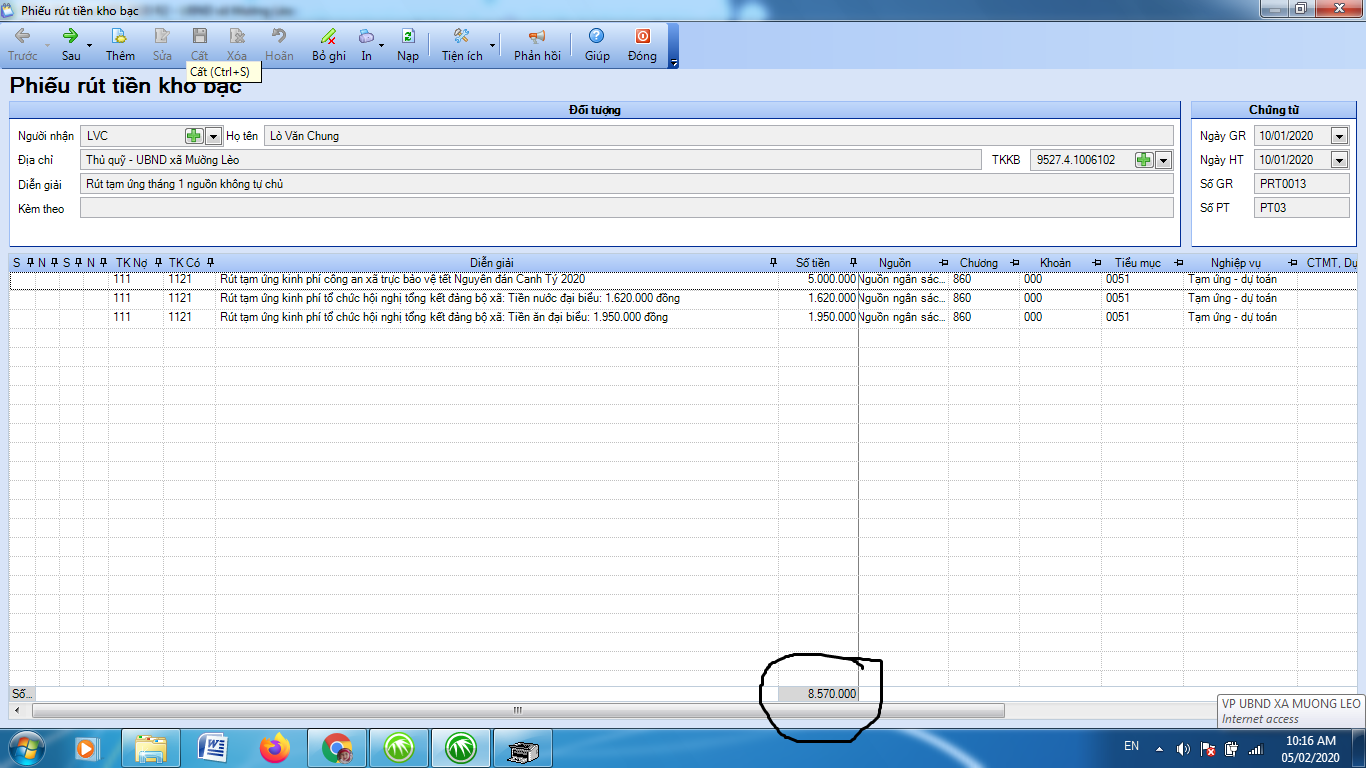
Task: Expand the TKKB account dropdown arrow
Action: 1162,160
